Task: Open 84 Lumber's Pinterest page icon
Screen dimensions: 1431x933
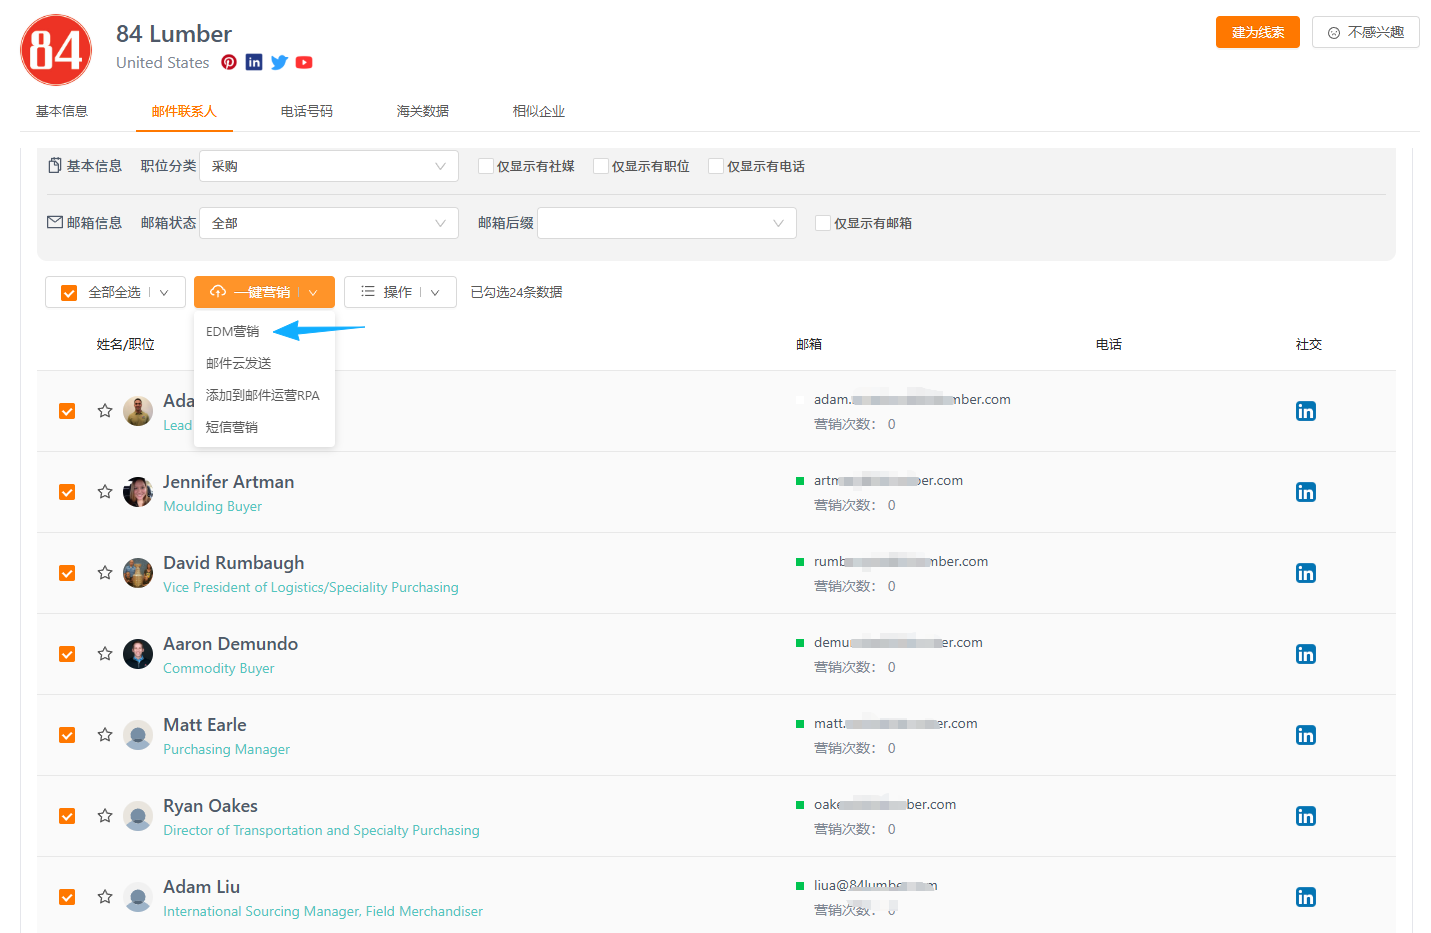Action: [229, 62]
